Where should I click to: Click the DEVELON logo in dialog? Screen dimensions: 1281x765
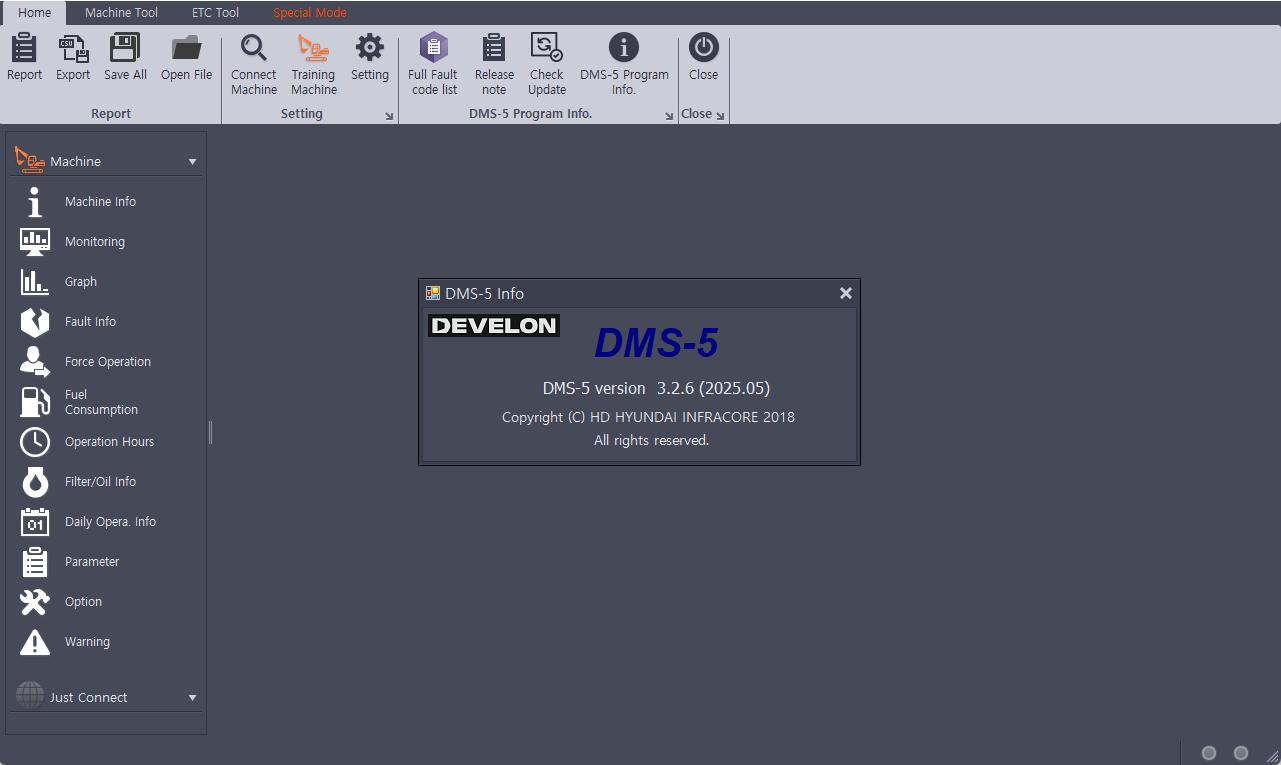tap(494, 325)
